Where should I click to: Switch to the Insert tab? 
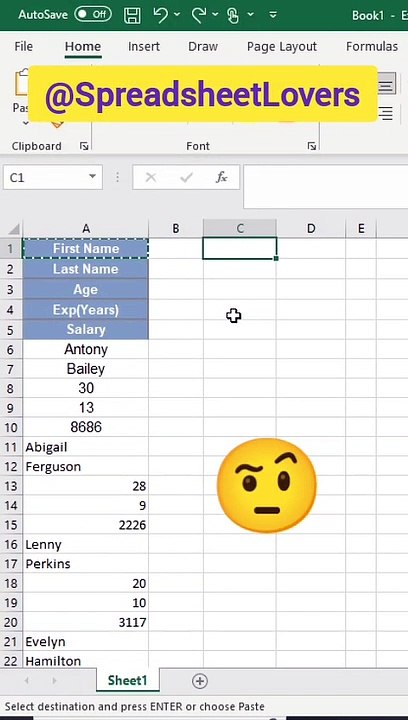pyautogui.click(x=144, y=46)
